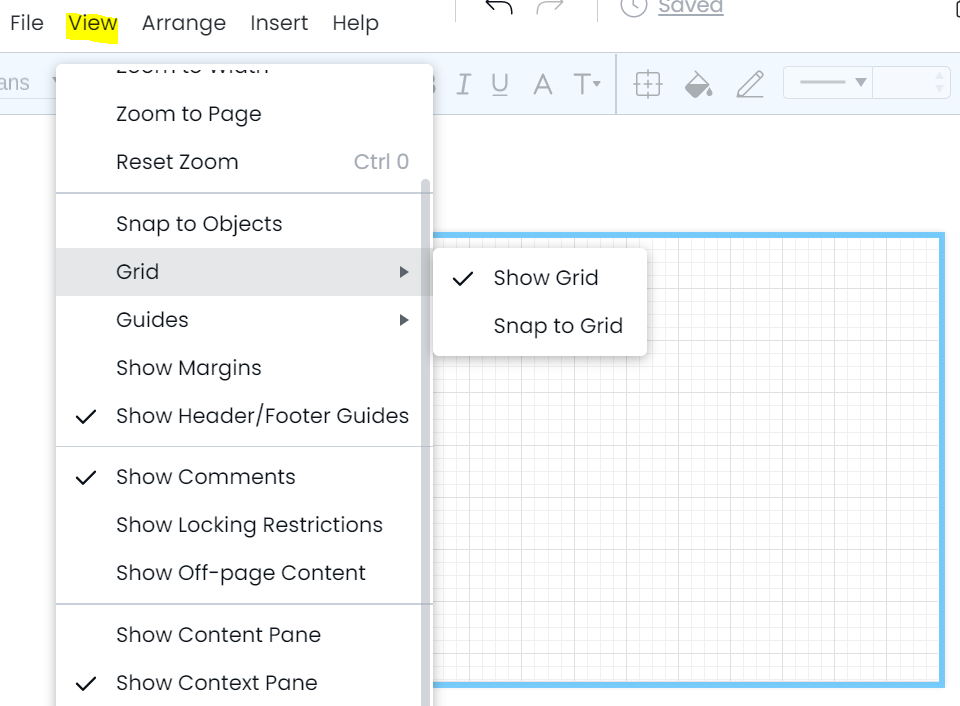This screenshot has width=960, height=706.
Task: Open the text options T dropdown
Action: click(586, 84)
